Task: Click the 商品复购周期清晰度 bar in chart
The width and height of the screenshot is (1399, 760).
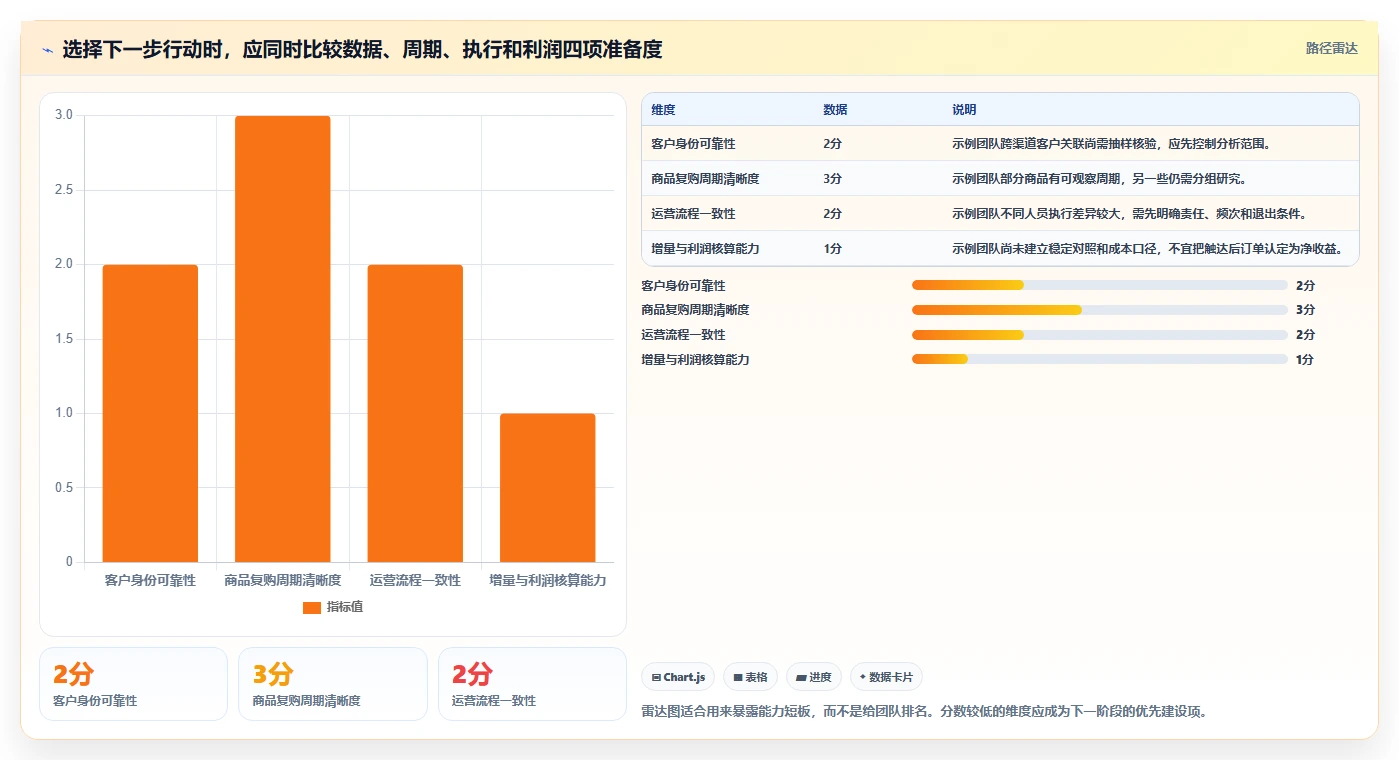Action: (x=282, y=339)
